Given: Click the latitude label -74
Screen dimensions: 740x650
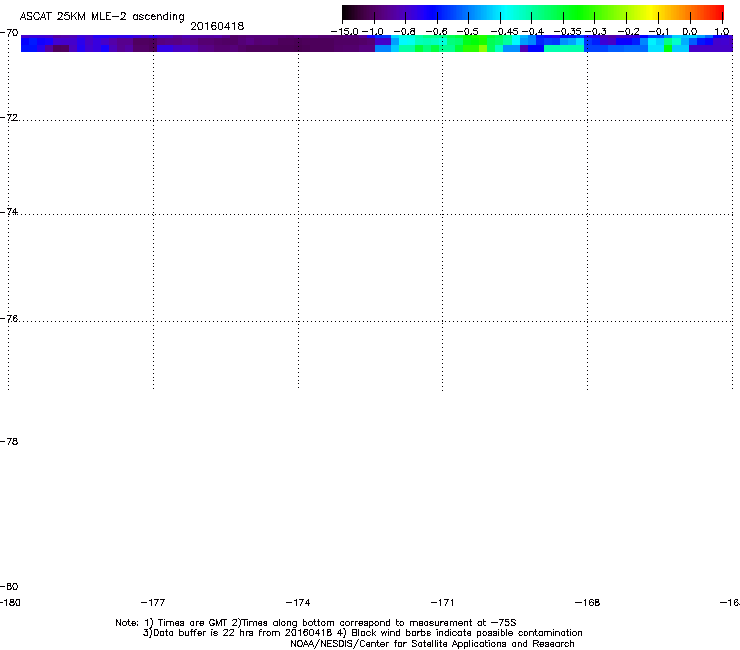Looking at the screenshot, I should (9, 211).
